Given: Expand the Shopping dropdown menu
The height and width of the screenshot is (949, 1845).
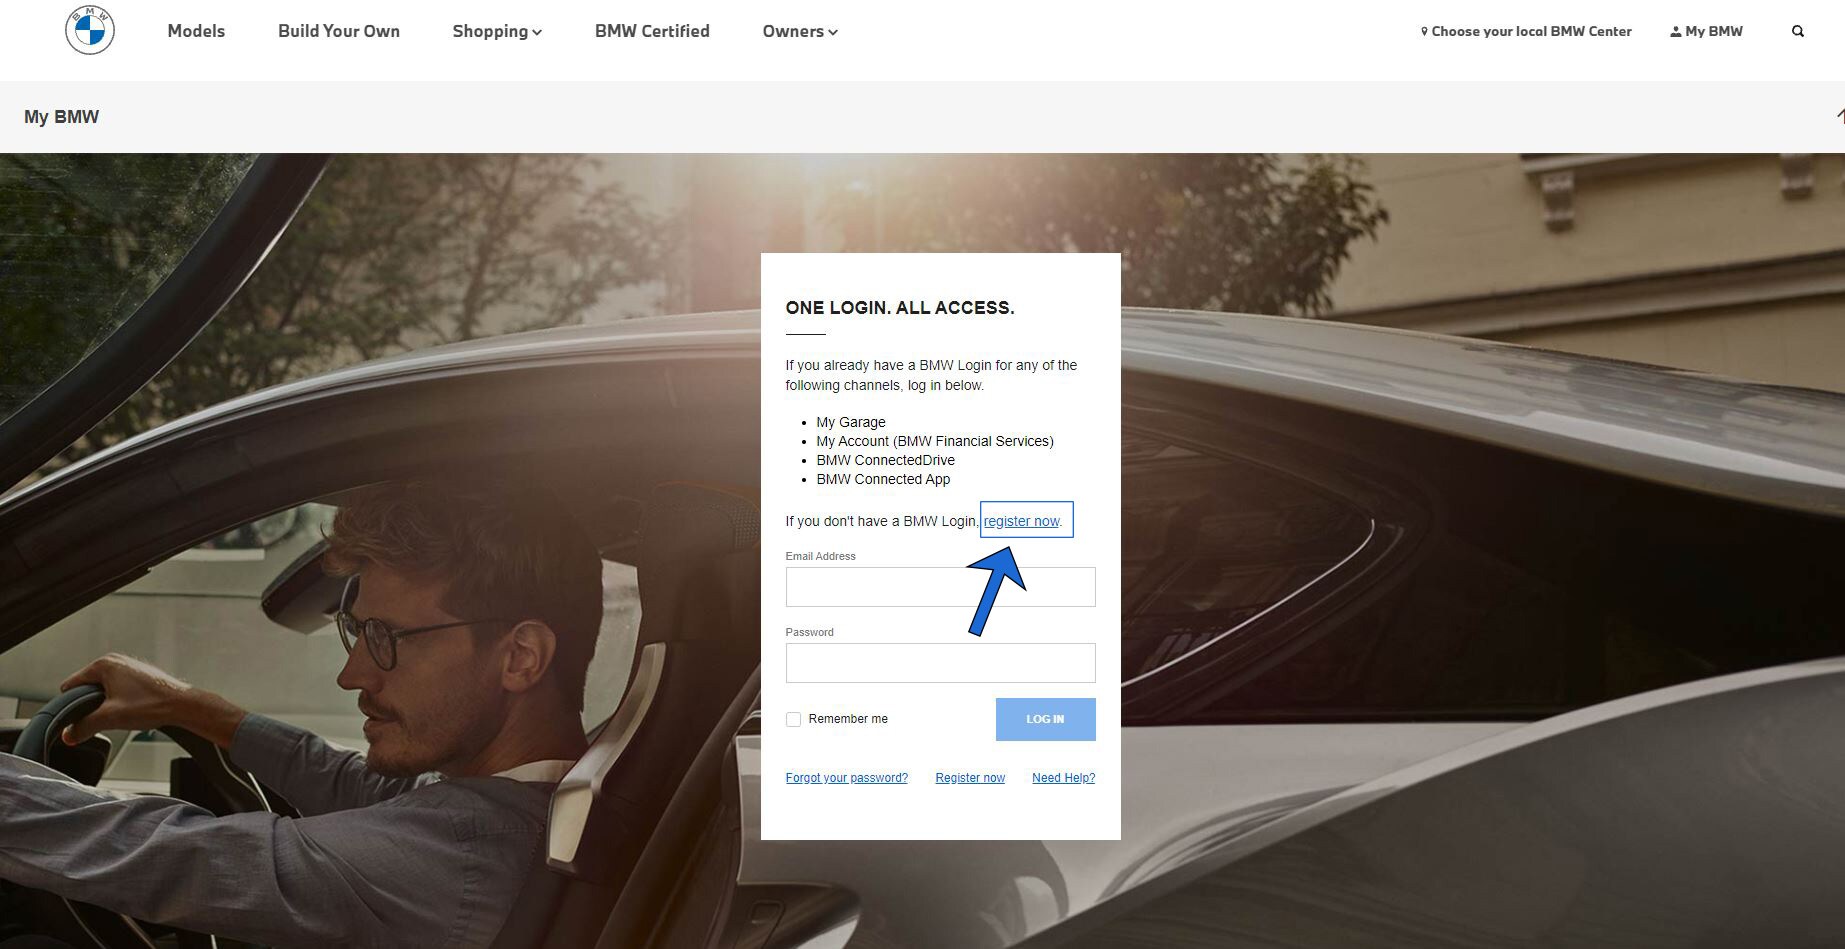Looking at the screenshot, I should [x=496, y=32].
